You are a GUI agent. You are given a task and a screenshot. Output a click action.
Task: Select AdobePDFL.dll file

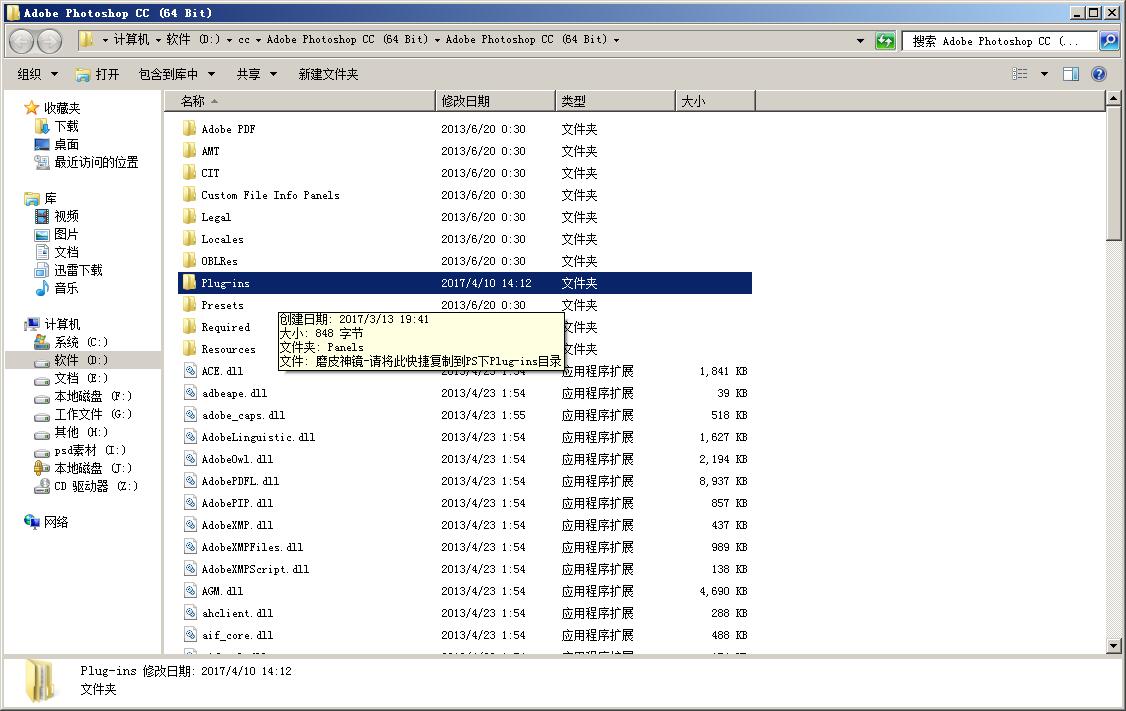coord(240,481)
